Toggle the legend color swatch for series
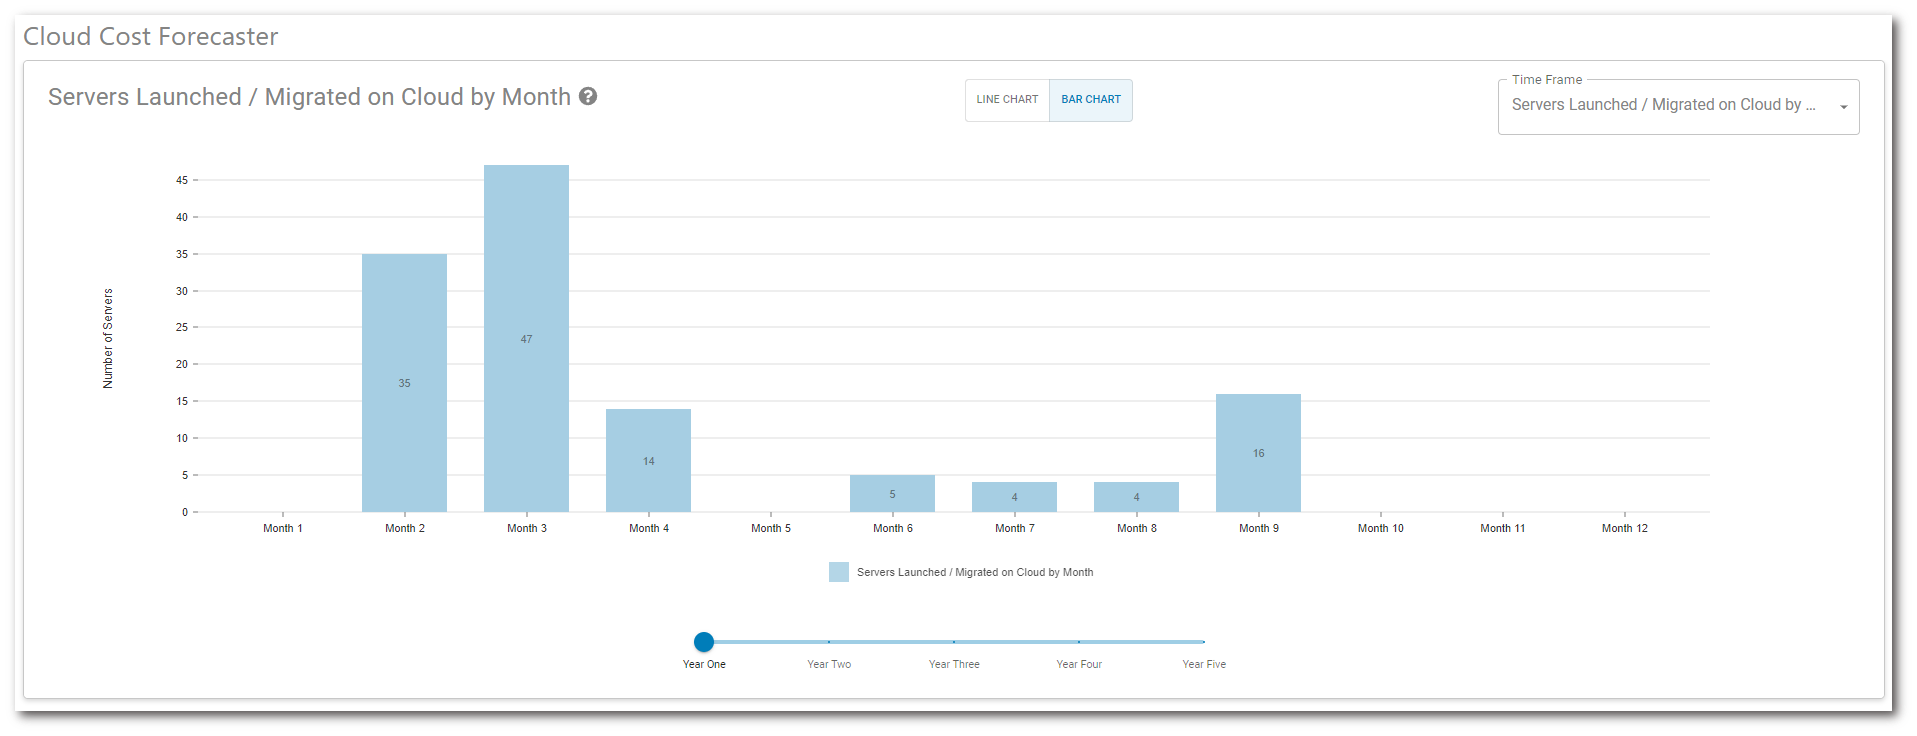The image size is (1917, 736). click(x=838, y=572)
